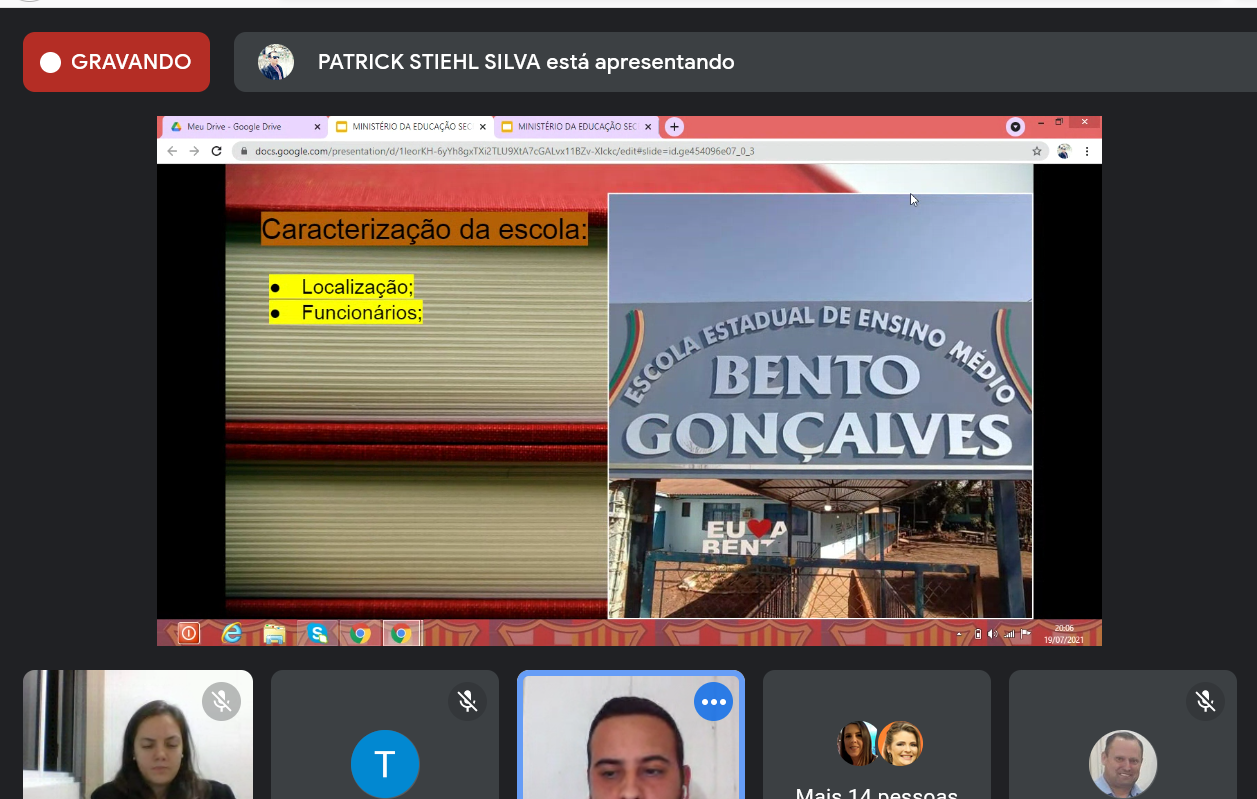This screenshot has height=799, width=1257.
Task: Click the browser back arrow
Action: pos(172,151)
